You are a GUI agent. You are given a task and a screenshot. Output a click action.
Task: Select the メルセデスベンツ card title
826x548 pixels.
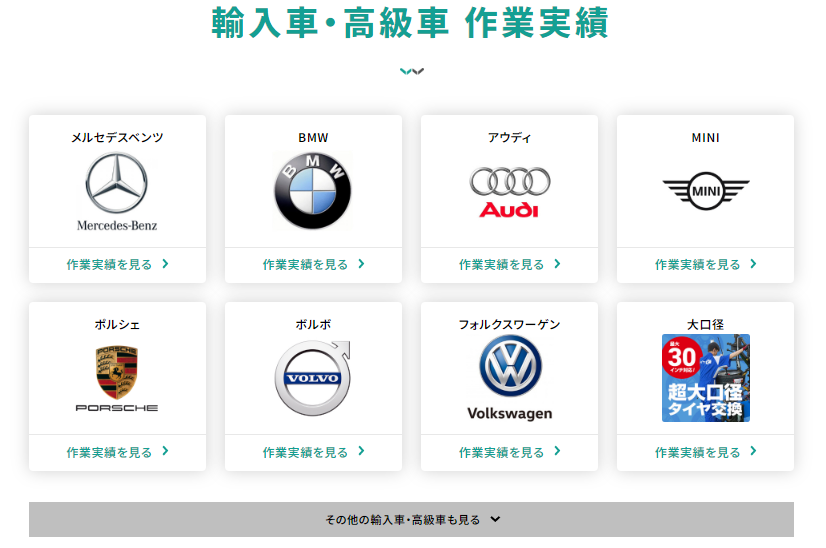[x=117, y=138]
